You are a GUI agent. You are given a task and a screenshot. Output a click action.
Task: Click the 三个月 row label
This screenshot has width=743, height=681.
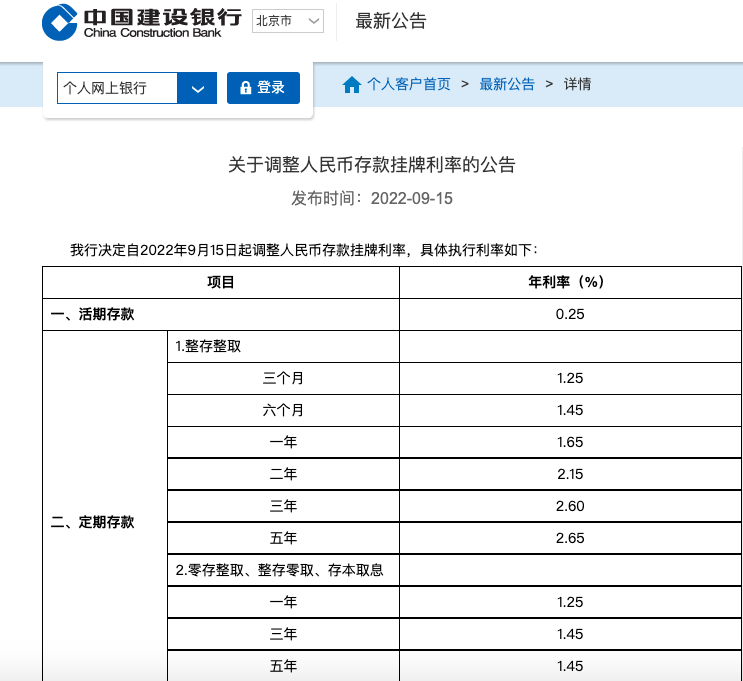pos(283,378)
